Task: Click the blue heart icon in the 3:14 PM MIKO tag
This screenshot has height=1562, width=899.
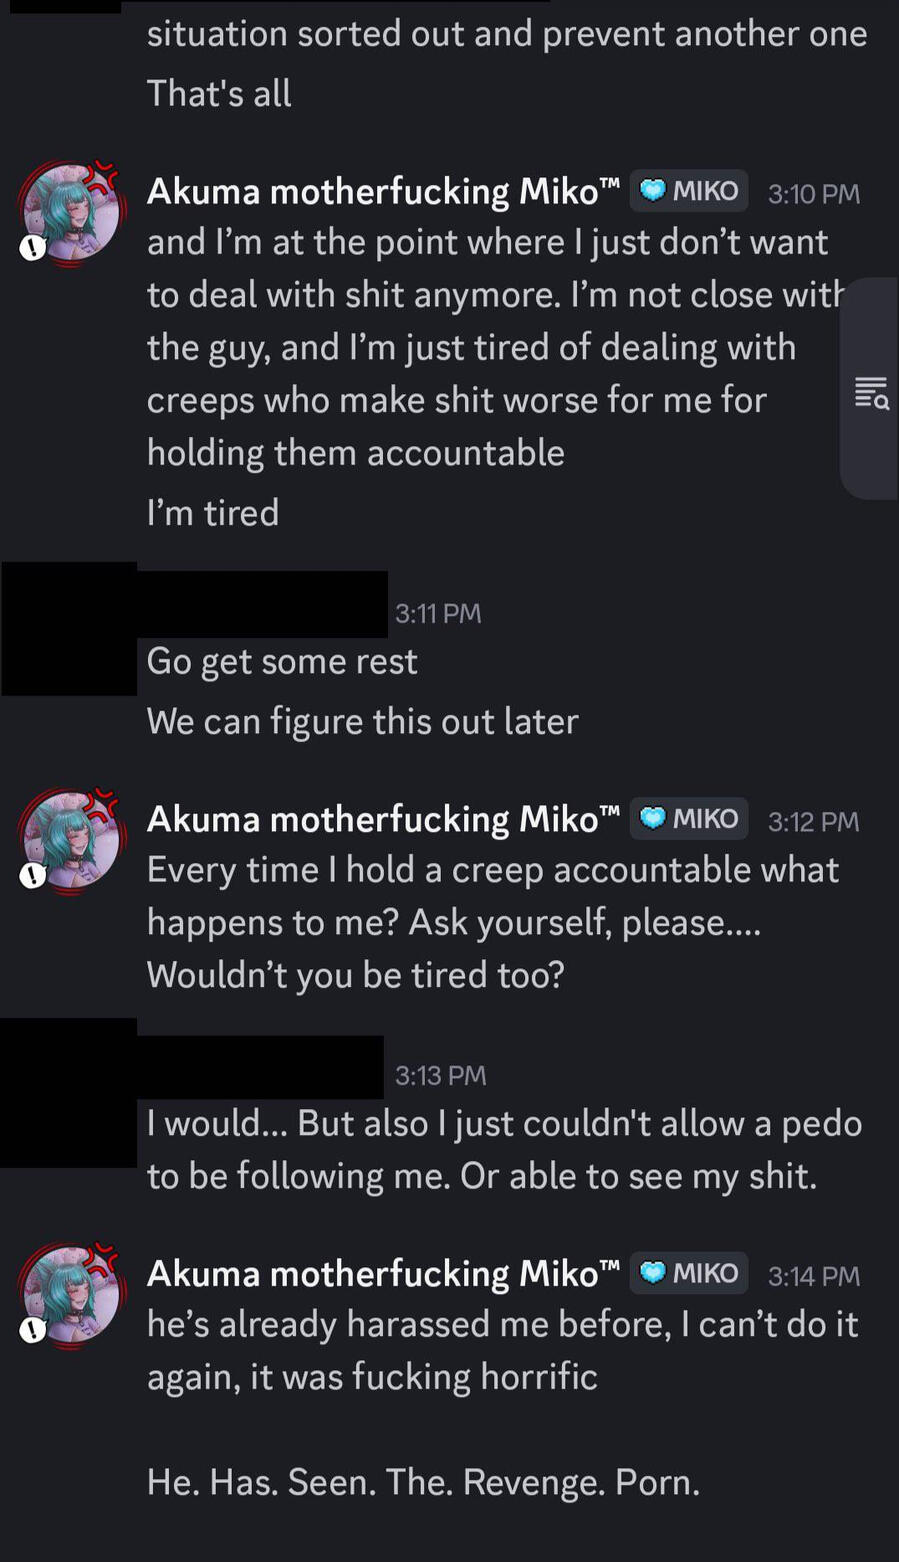Action: pos(653,1273)
